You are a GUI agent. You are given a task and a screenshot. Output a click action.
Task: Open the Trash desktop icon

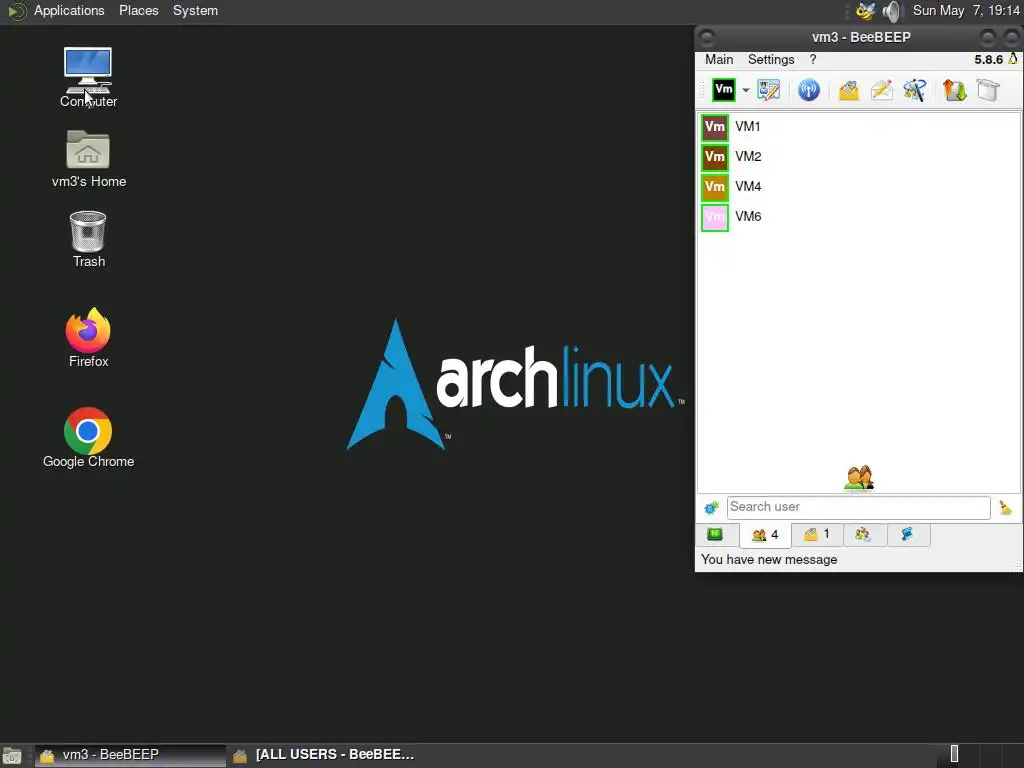[x=88, y=239]
